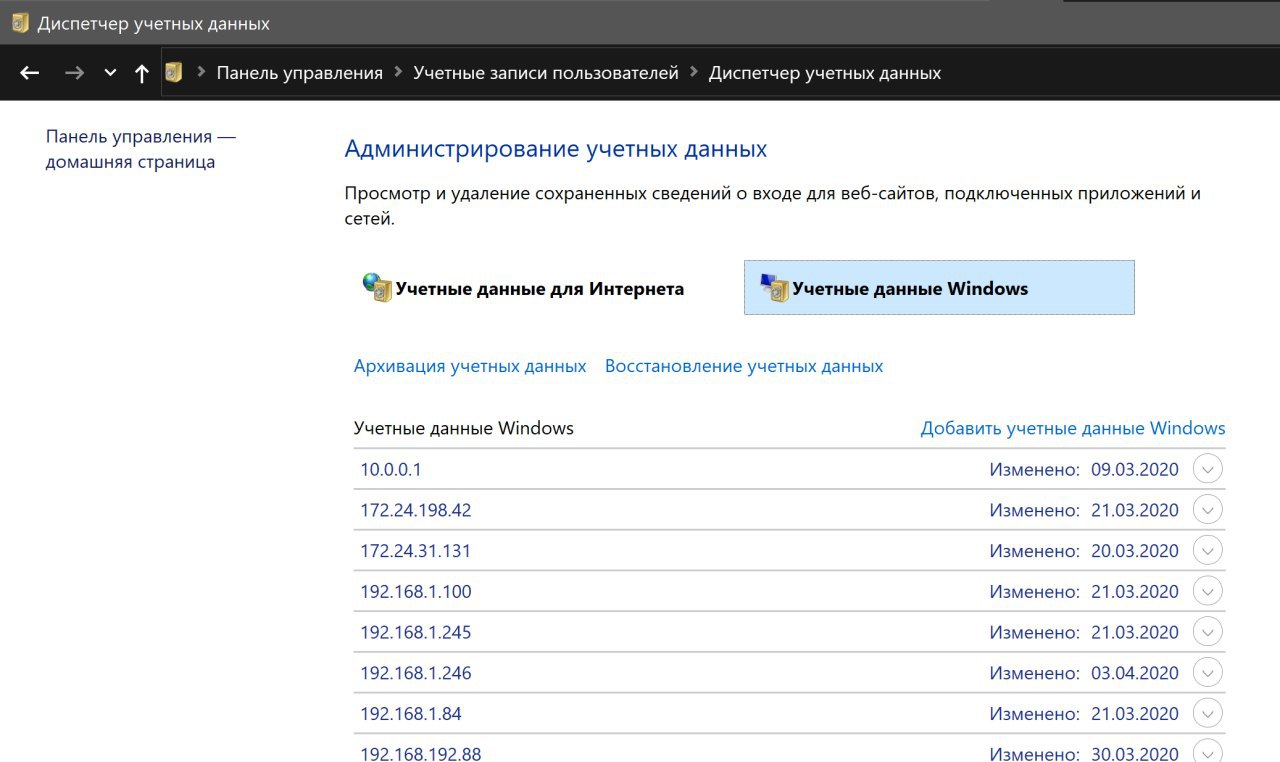Click the date 20.03.2020

[1135, 551]
